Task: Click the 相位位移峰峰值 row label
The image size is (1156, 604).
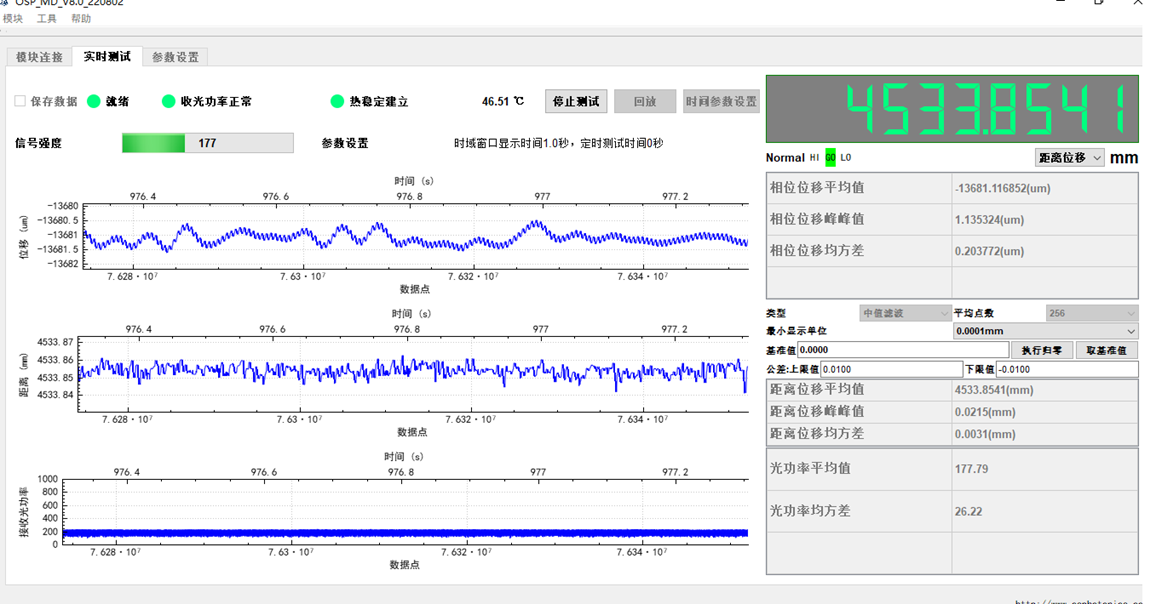Action: pyautogui.click(x=817, y=219)
